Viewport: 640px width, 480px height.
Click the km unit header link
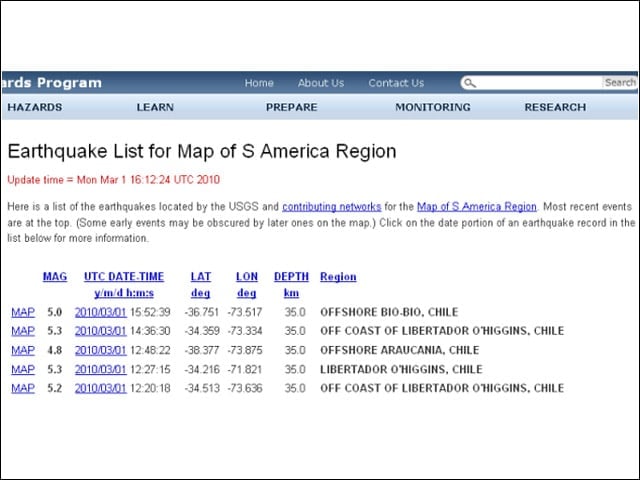click(291, 293)
